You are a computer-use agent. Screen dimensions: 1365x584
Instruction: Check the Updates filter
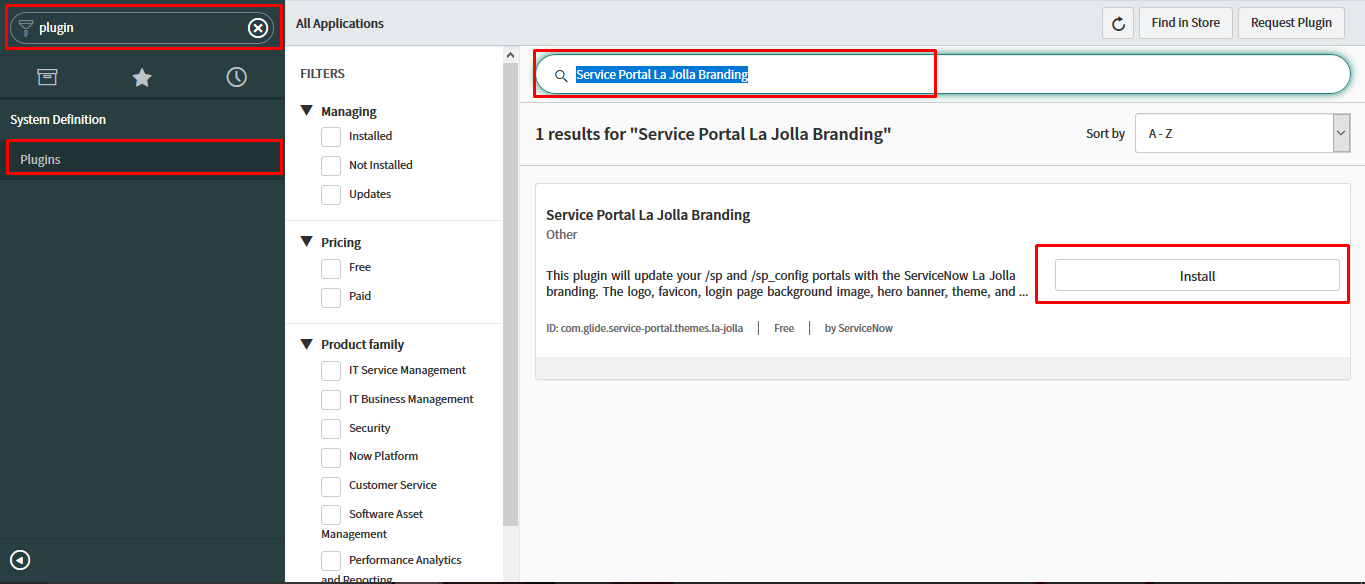[x=331, y=194]
